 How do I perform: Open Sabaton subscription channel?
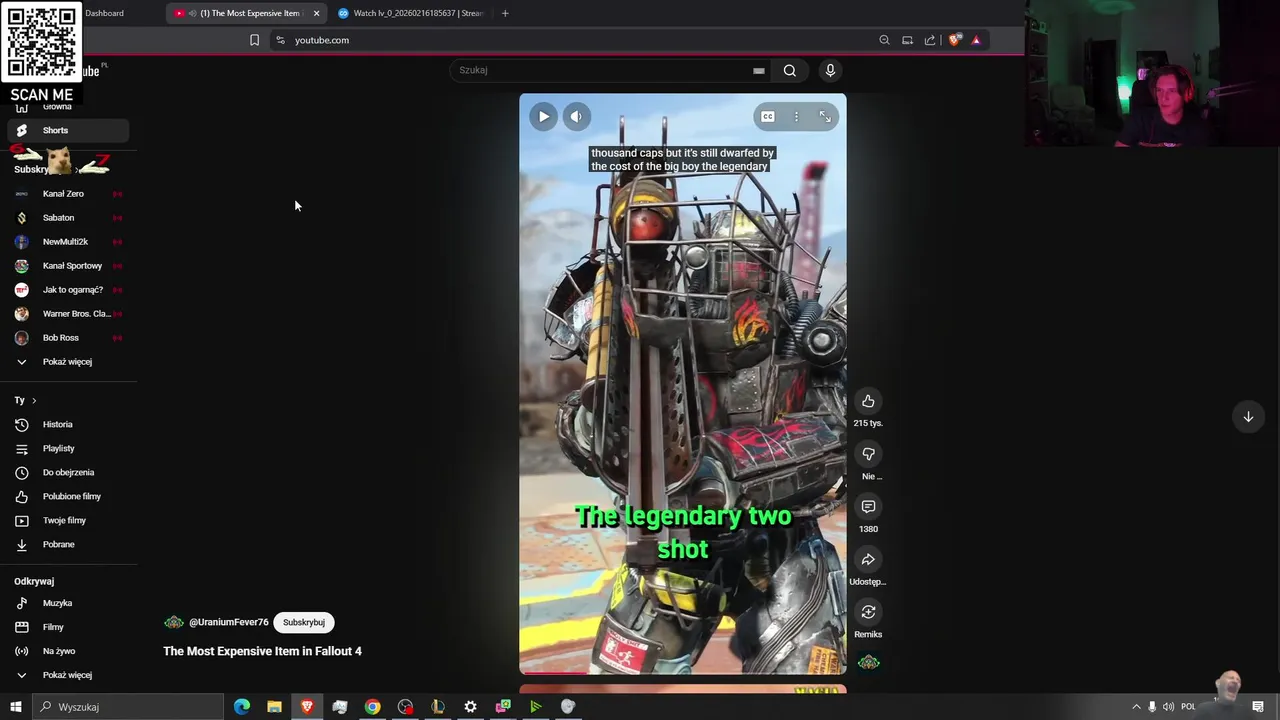click(68, 218)
